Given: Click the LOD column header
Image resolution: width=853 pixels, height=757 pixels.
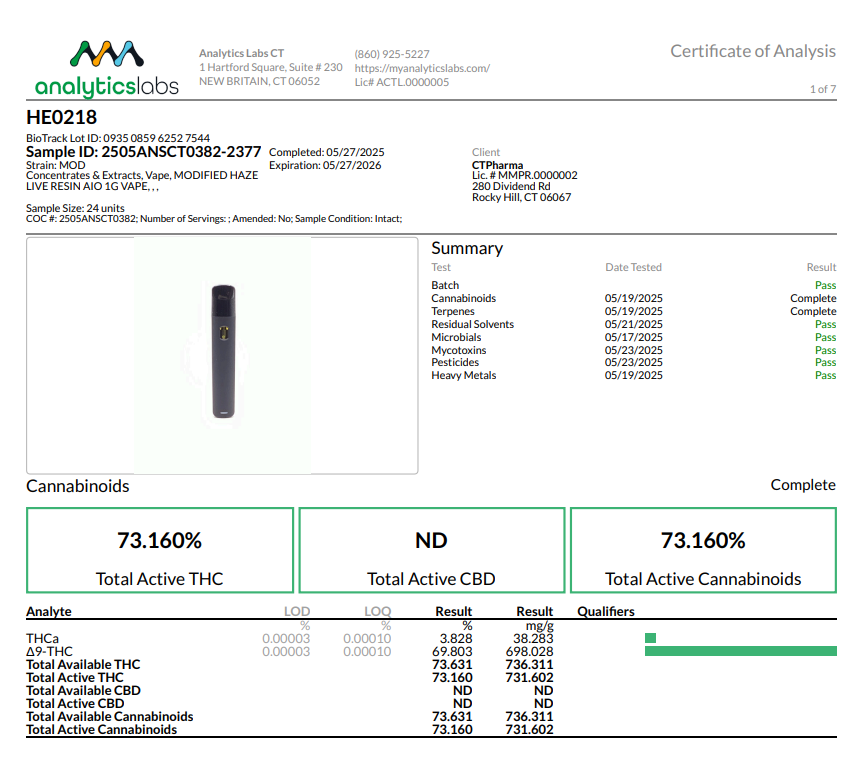Looking at the screenshot, I should [x=297, y=611].
